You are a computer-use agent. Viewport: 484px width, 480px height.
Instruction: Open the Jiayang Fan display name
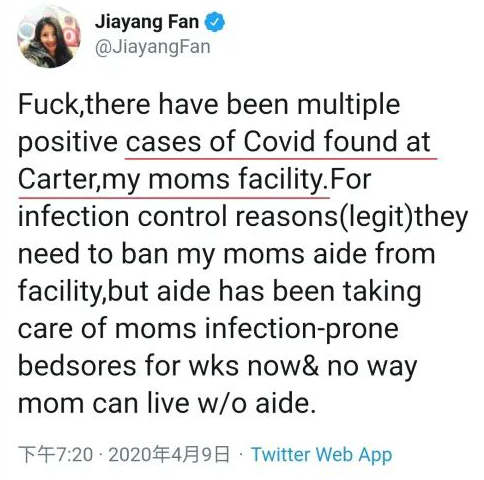(x=147, y=22)
